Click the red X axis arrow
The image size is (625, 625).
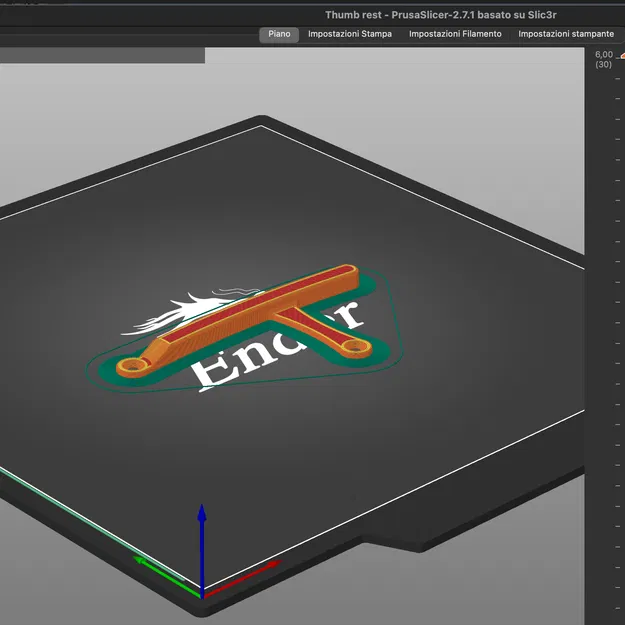click(x=243, y=578)
